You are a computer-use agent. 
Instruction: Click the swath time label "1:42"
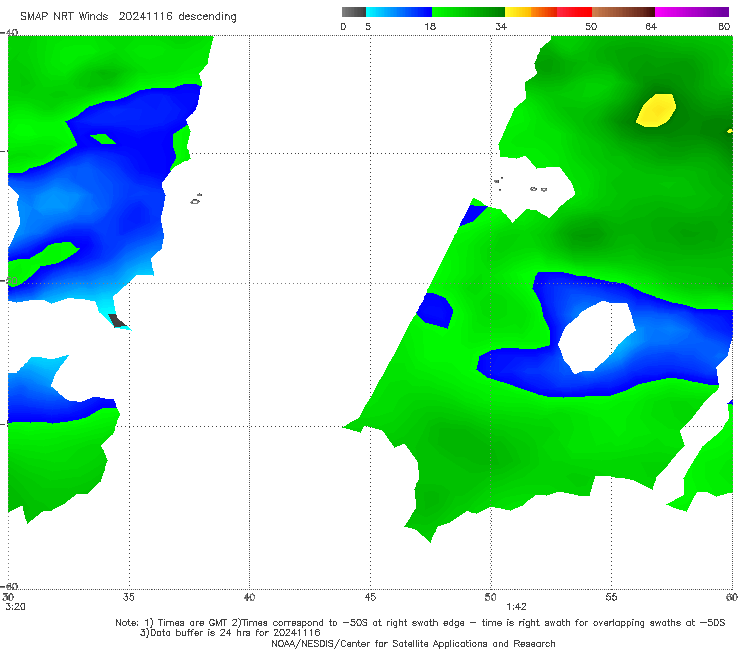point(516,607)
